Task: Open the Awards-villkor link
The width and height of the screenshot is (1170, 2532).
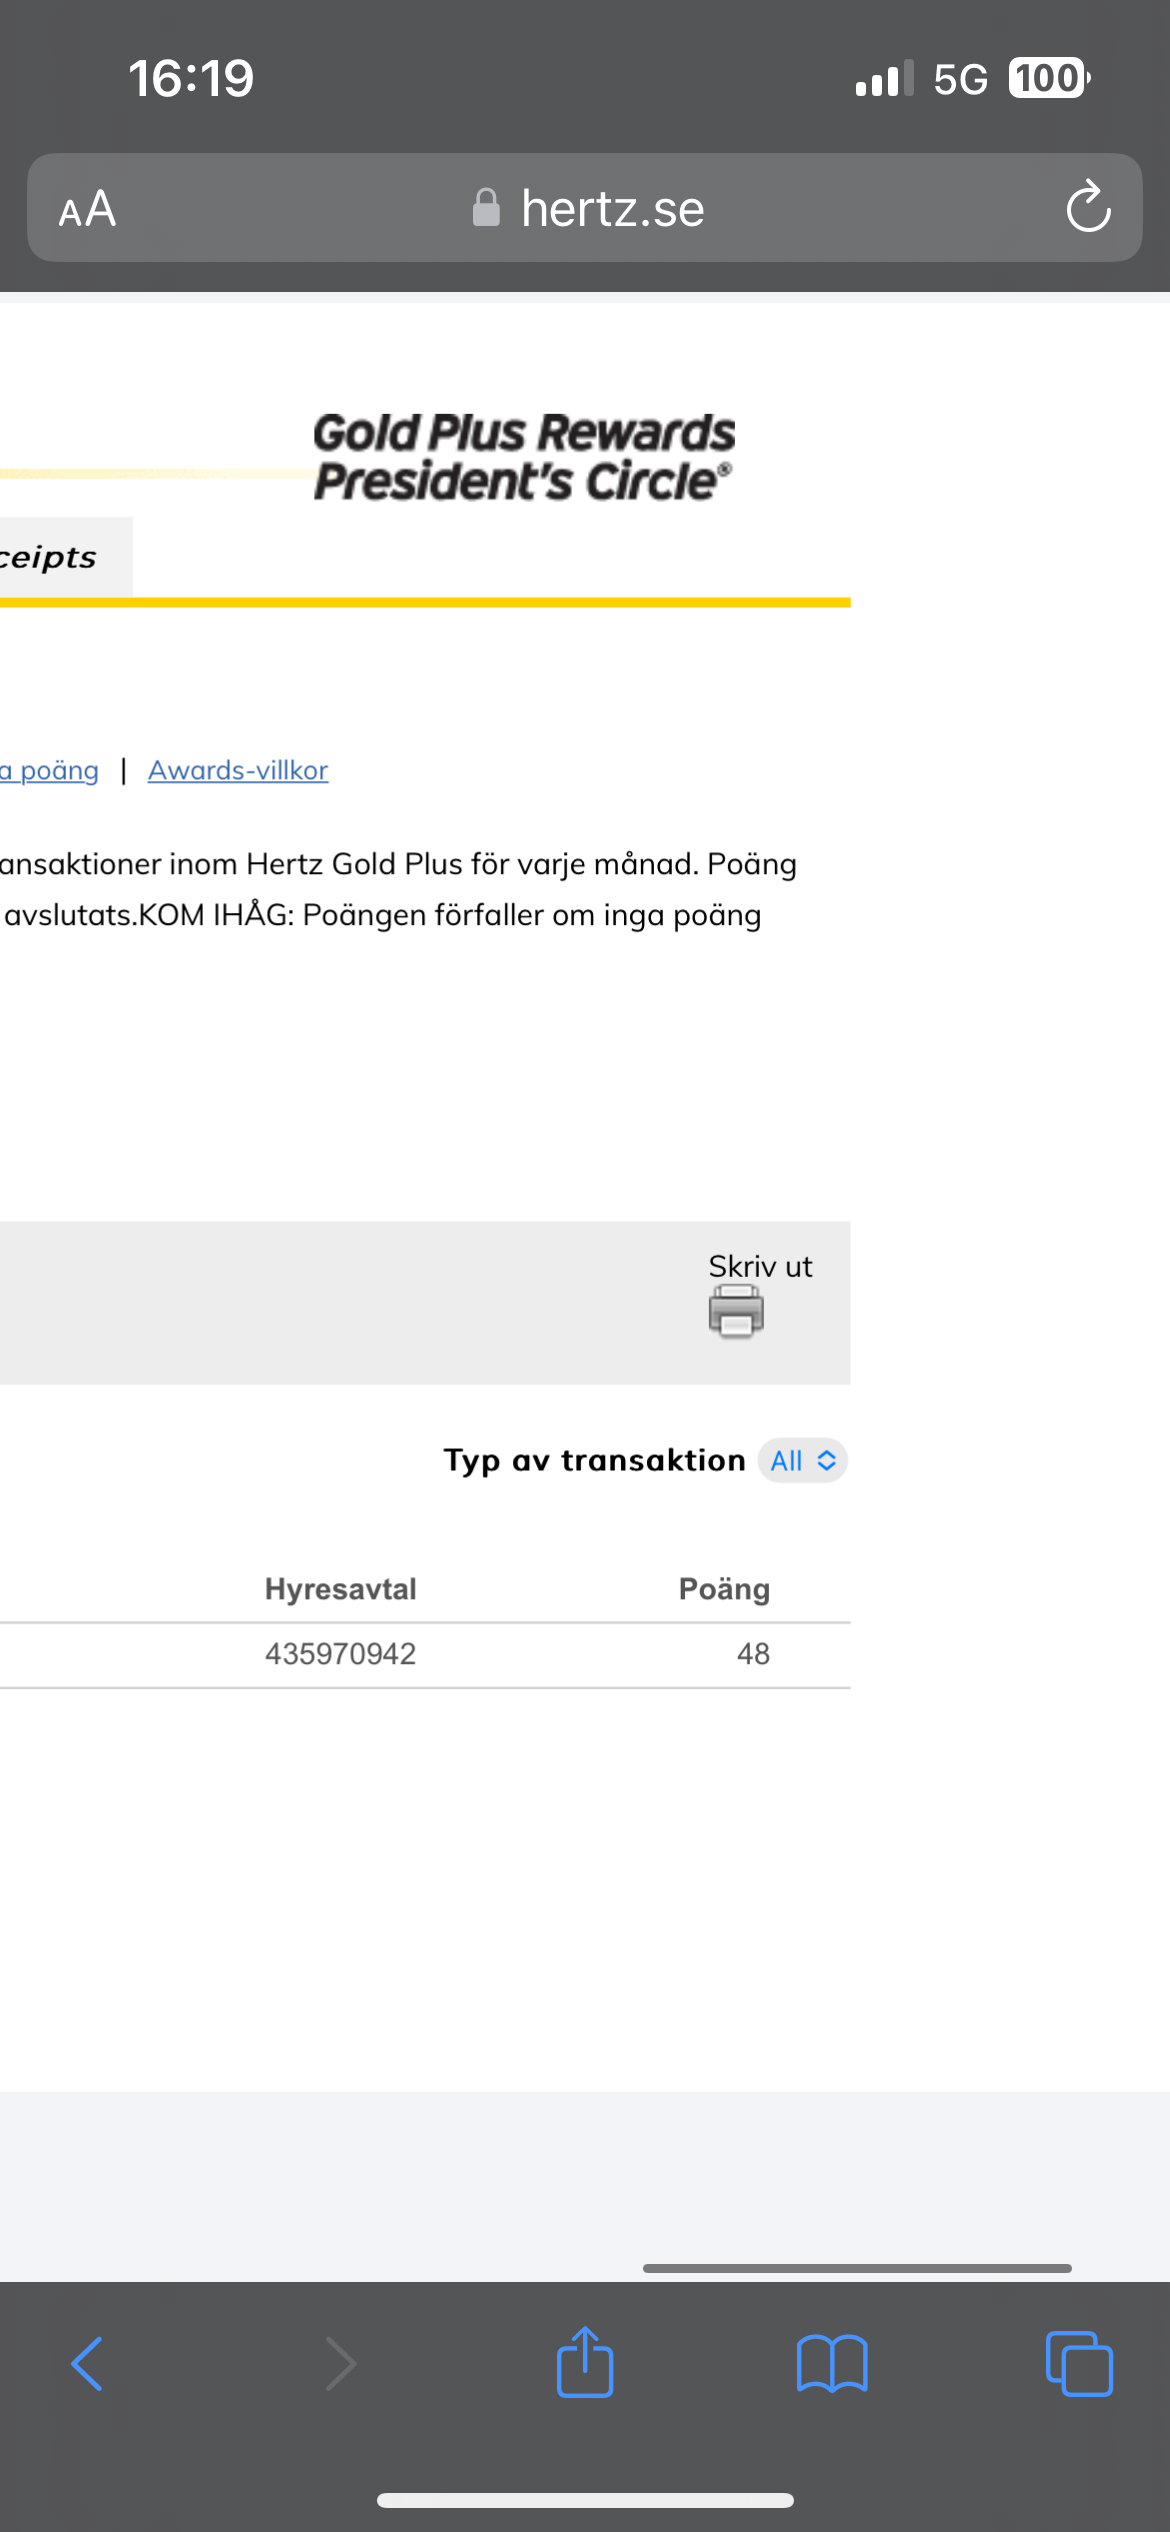Action: [x=238, y=771]
